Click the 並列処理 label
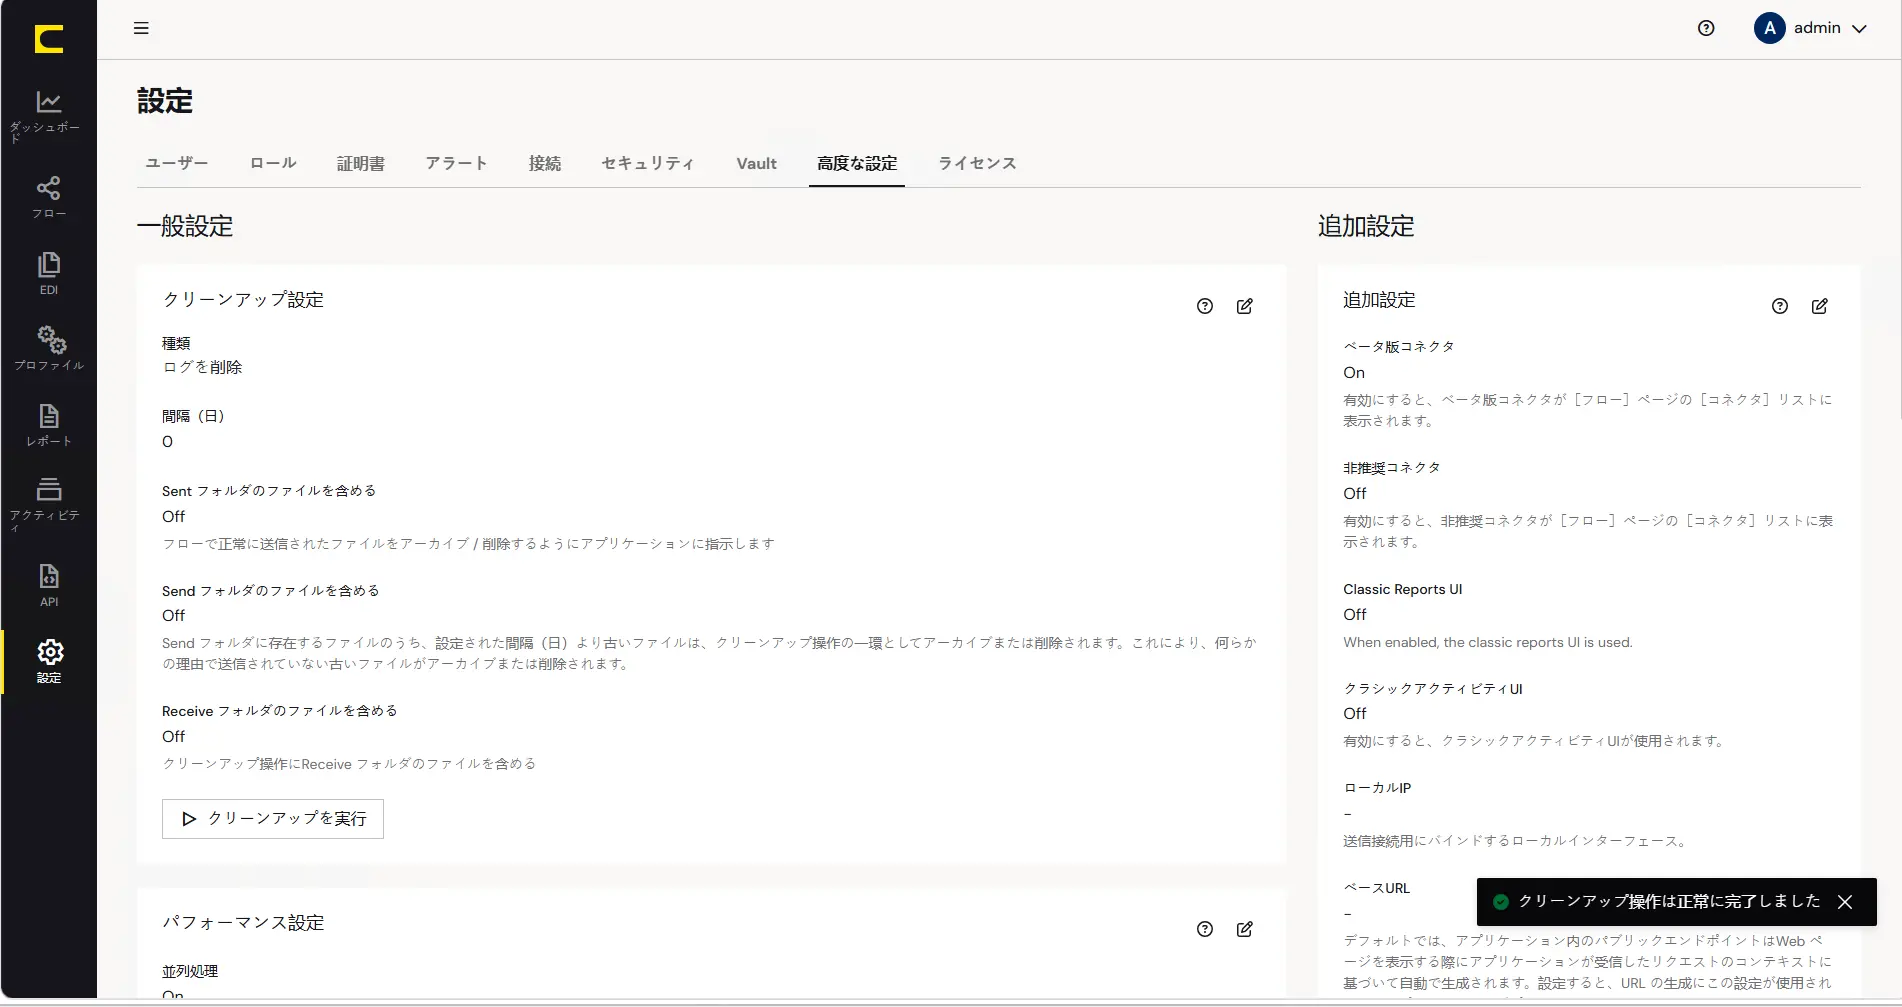 click(190, 971)
